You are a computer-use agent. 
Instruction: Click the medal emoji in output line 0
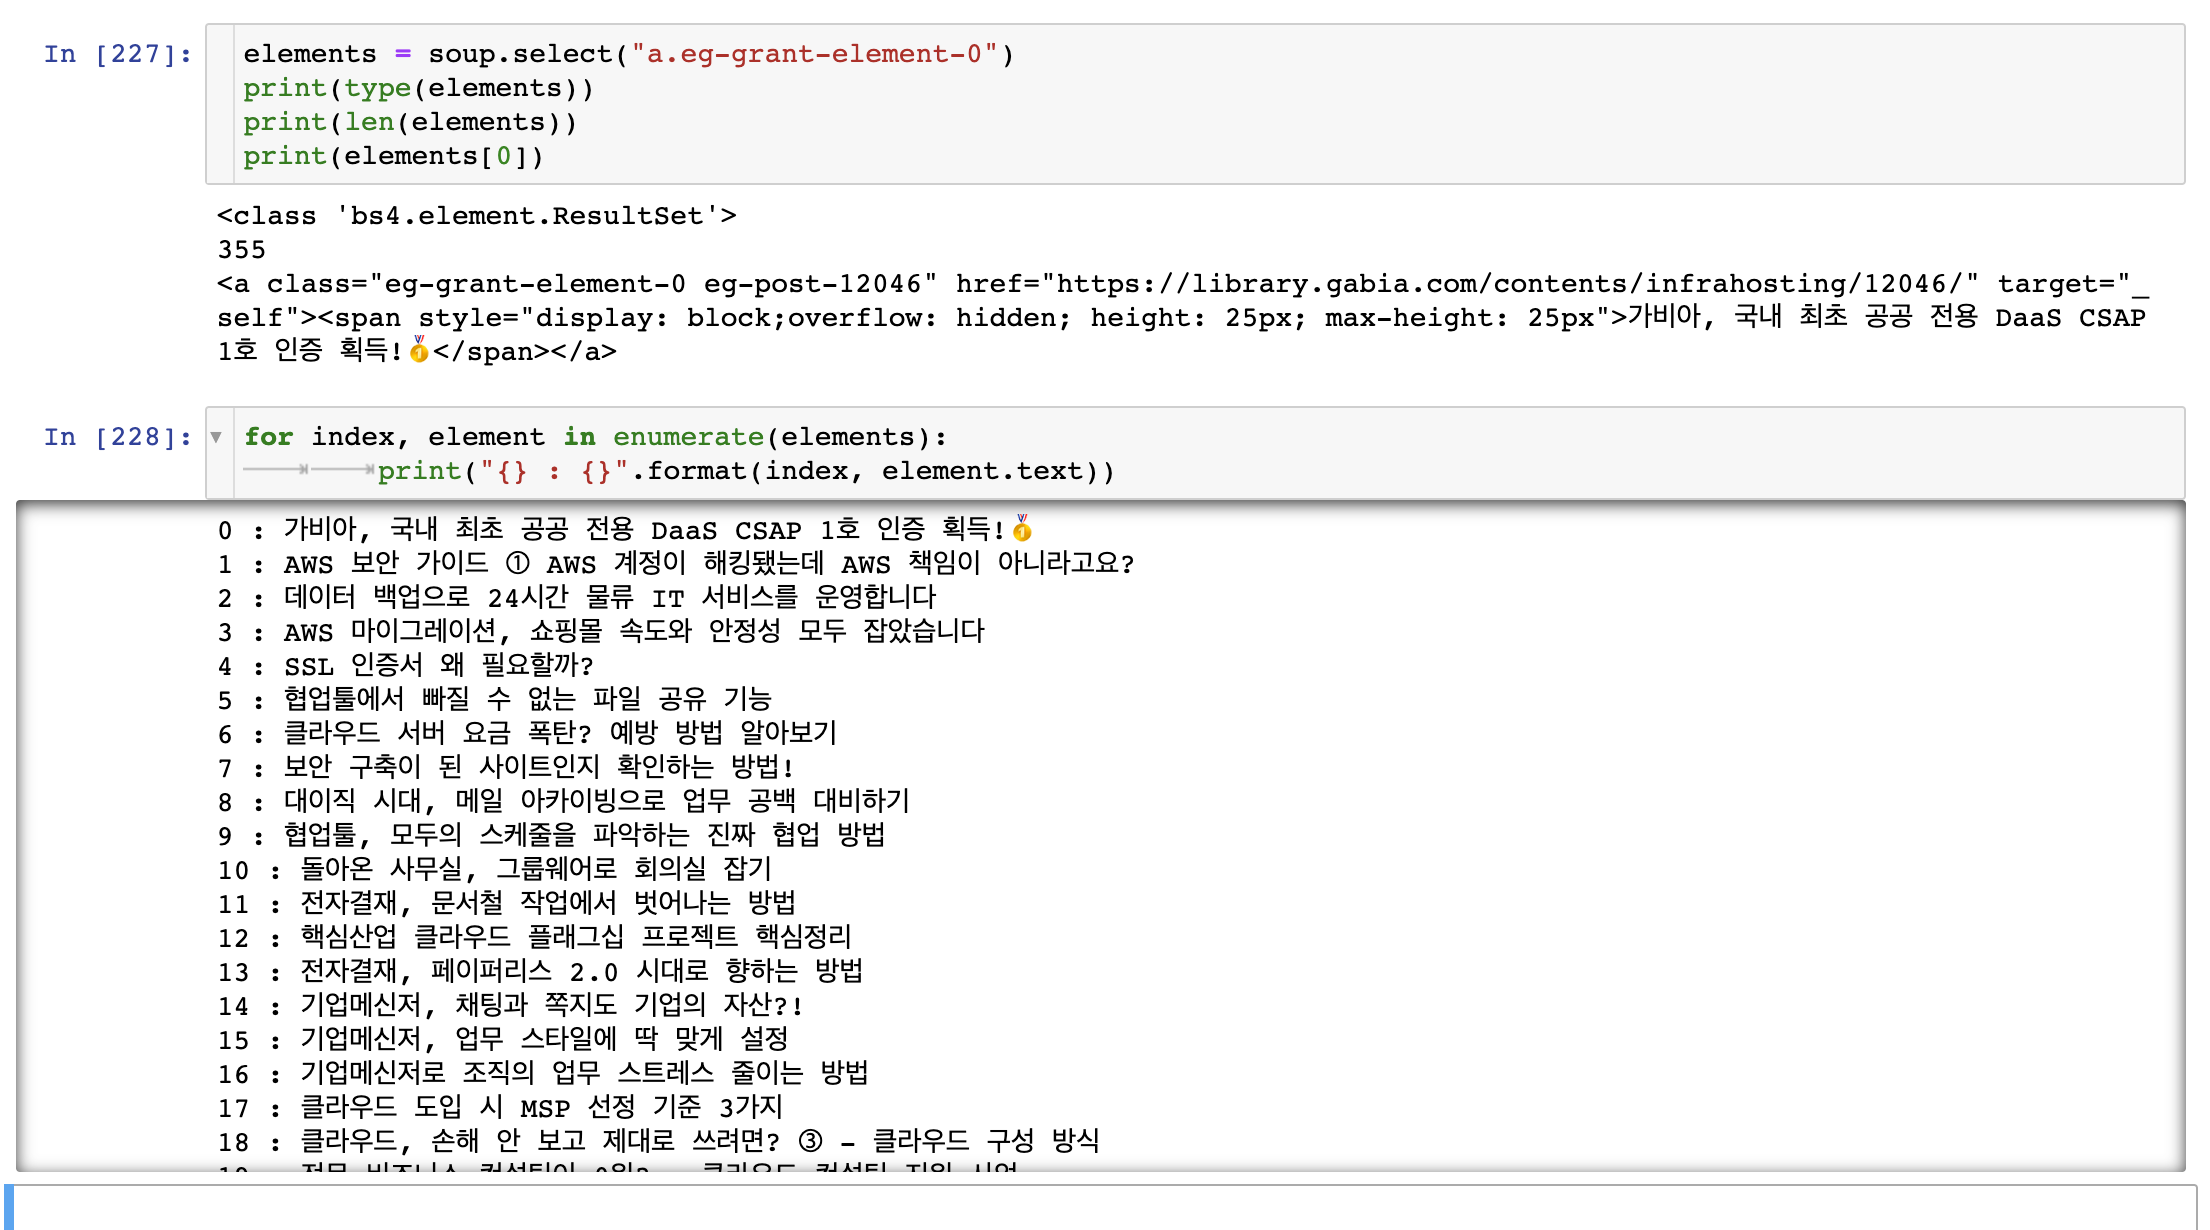pyautogui.click(x=1022, y=528)
